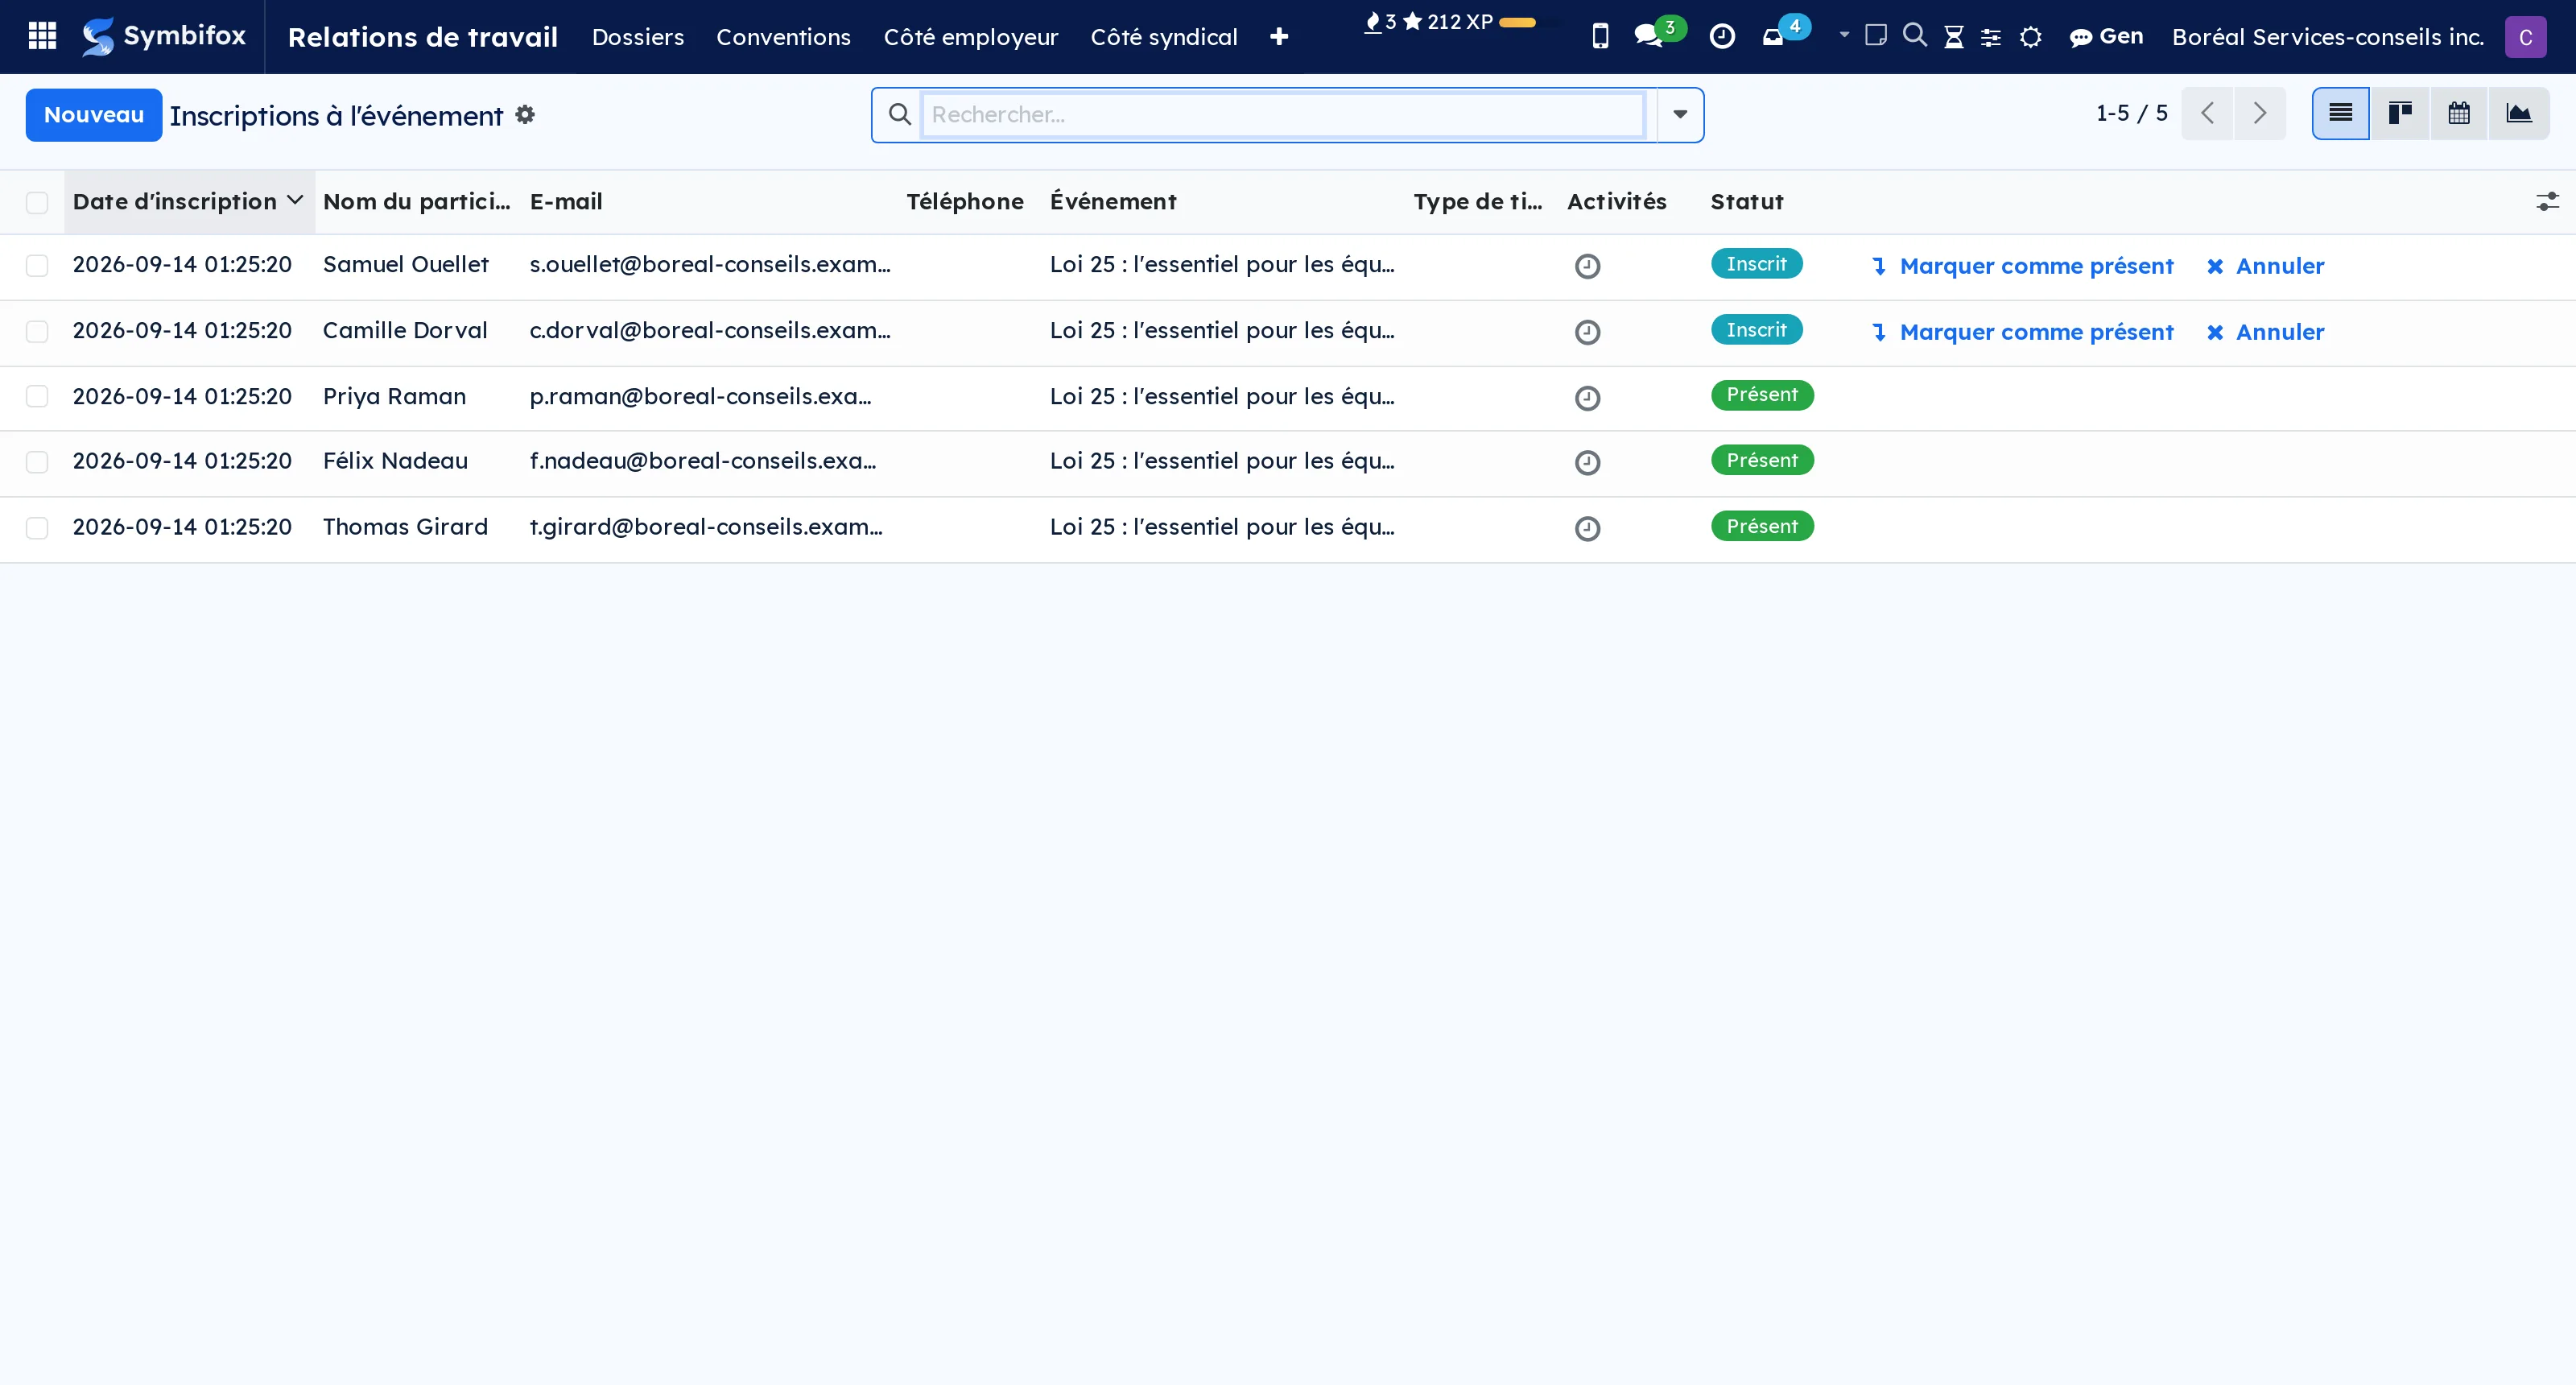This screenshot has width=2576, height=1385.
Task: Click the hourglass icon
Action: coord(1953,37)
